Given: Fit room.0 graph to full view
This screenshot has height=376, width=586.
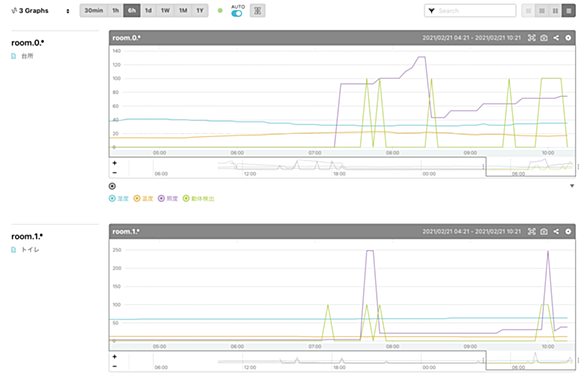Looking at the screenshot, I should pyautogui.click(x=531, y=38).
